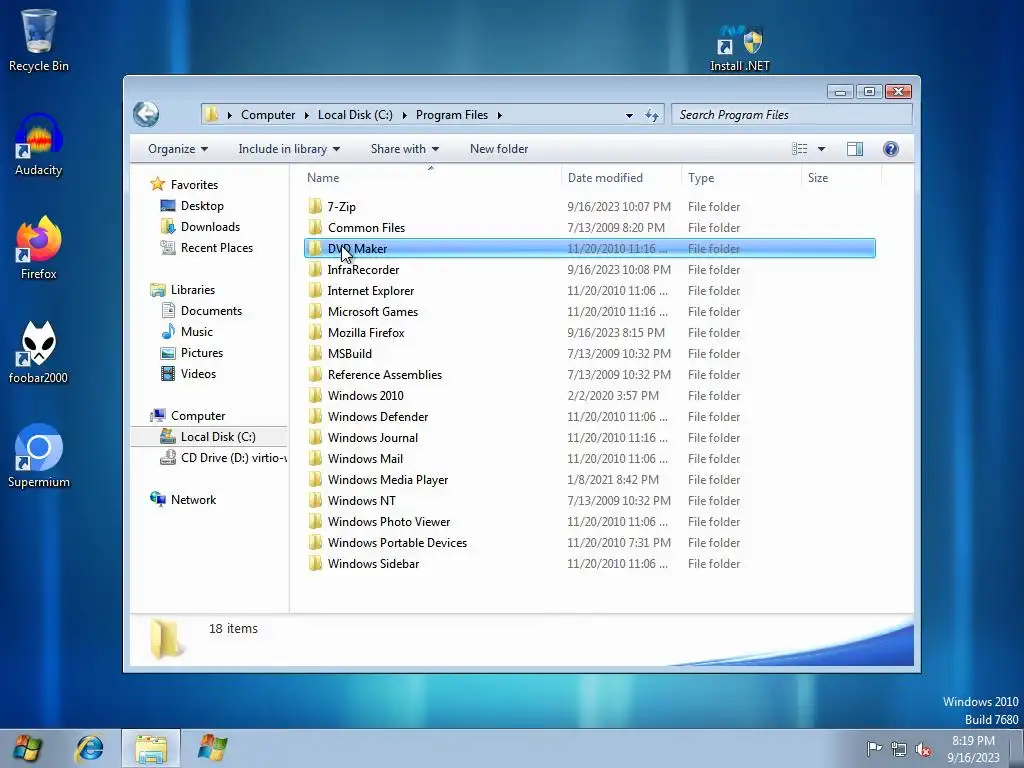Viewport: 1024px width, 768px height.
Task: Click the New folder button
Action: coord(499,149)
